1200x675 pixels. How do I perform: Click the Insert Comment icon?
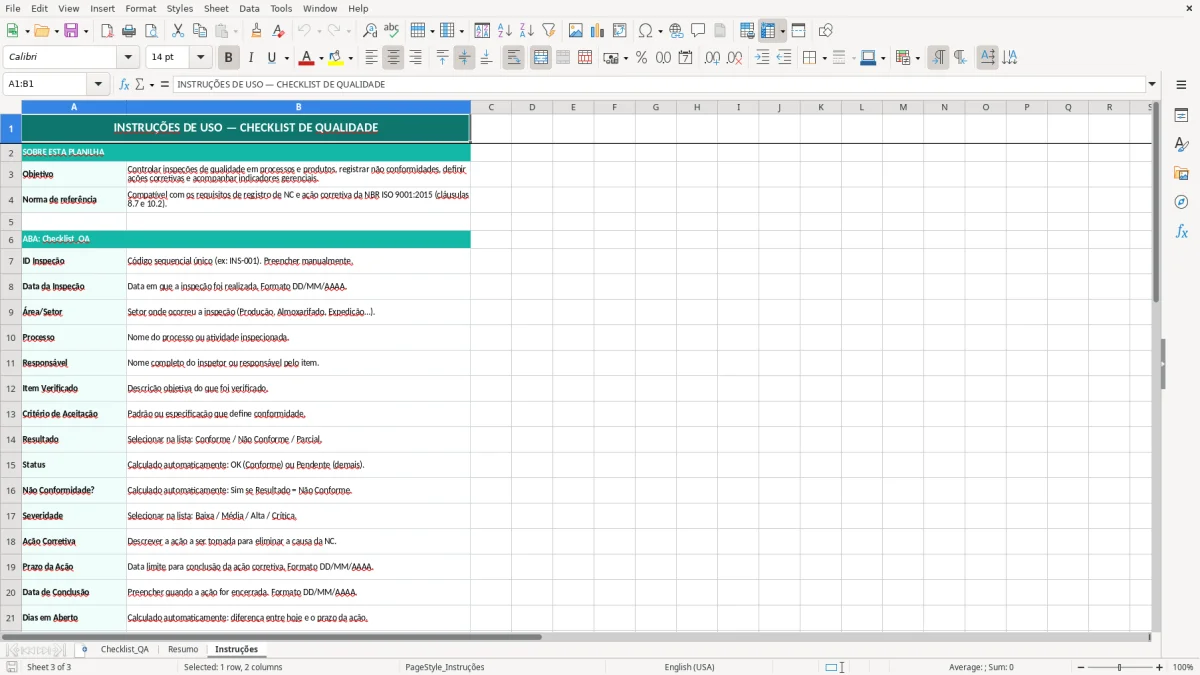698,31
